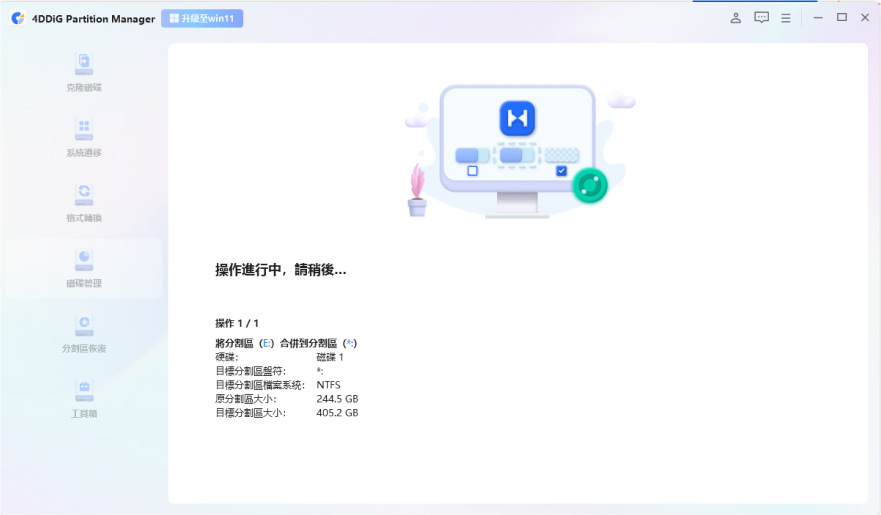The image size is (881, 515).
Task: Click the (E:) partition link text
Action: pyautogui.click(x=266, y=343)
